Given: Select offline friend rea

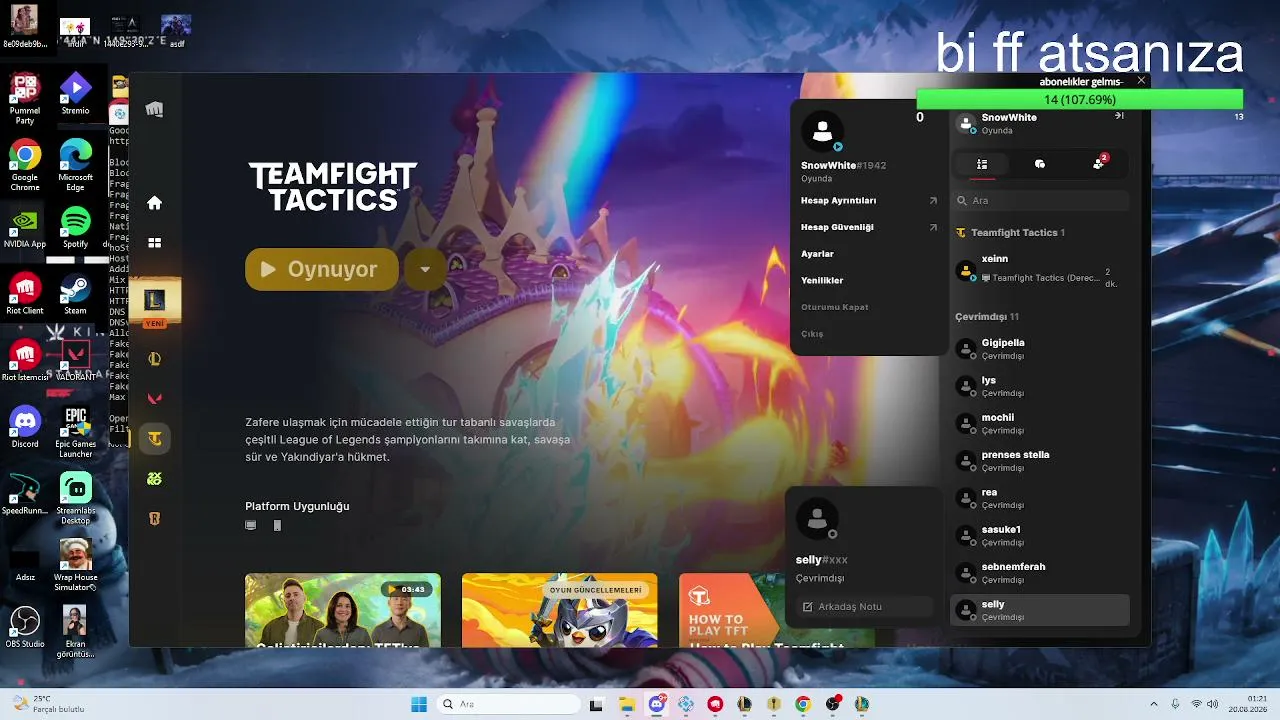Looking at the screenshot, I should (1040, 498).
